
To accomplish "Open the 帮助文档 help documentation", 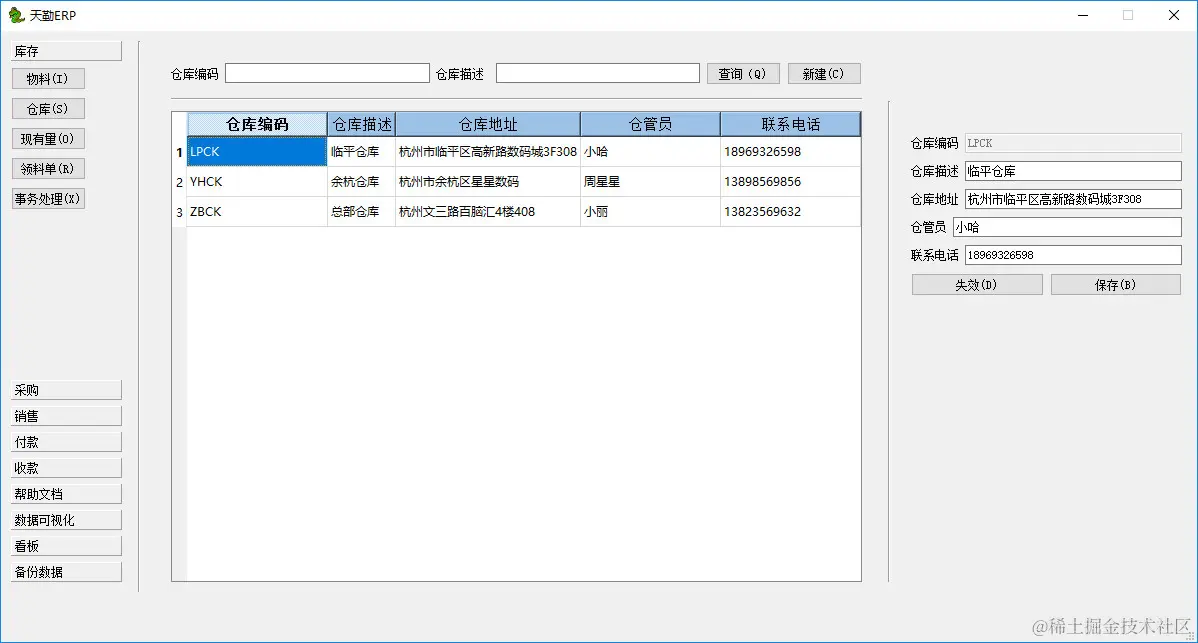I will point(65,493).
